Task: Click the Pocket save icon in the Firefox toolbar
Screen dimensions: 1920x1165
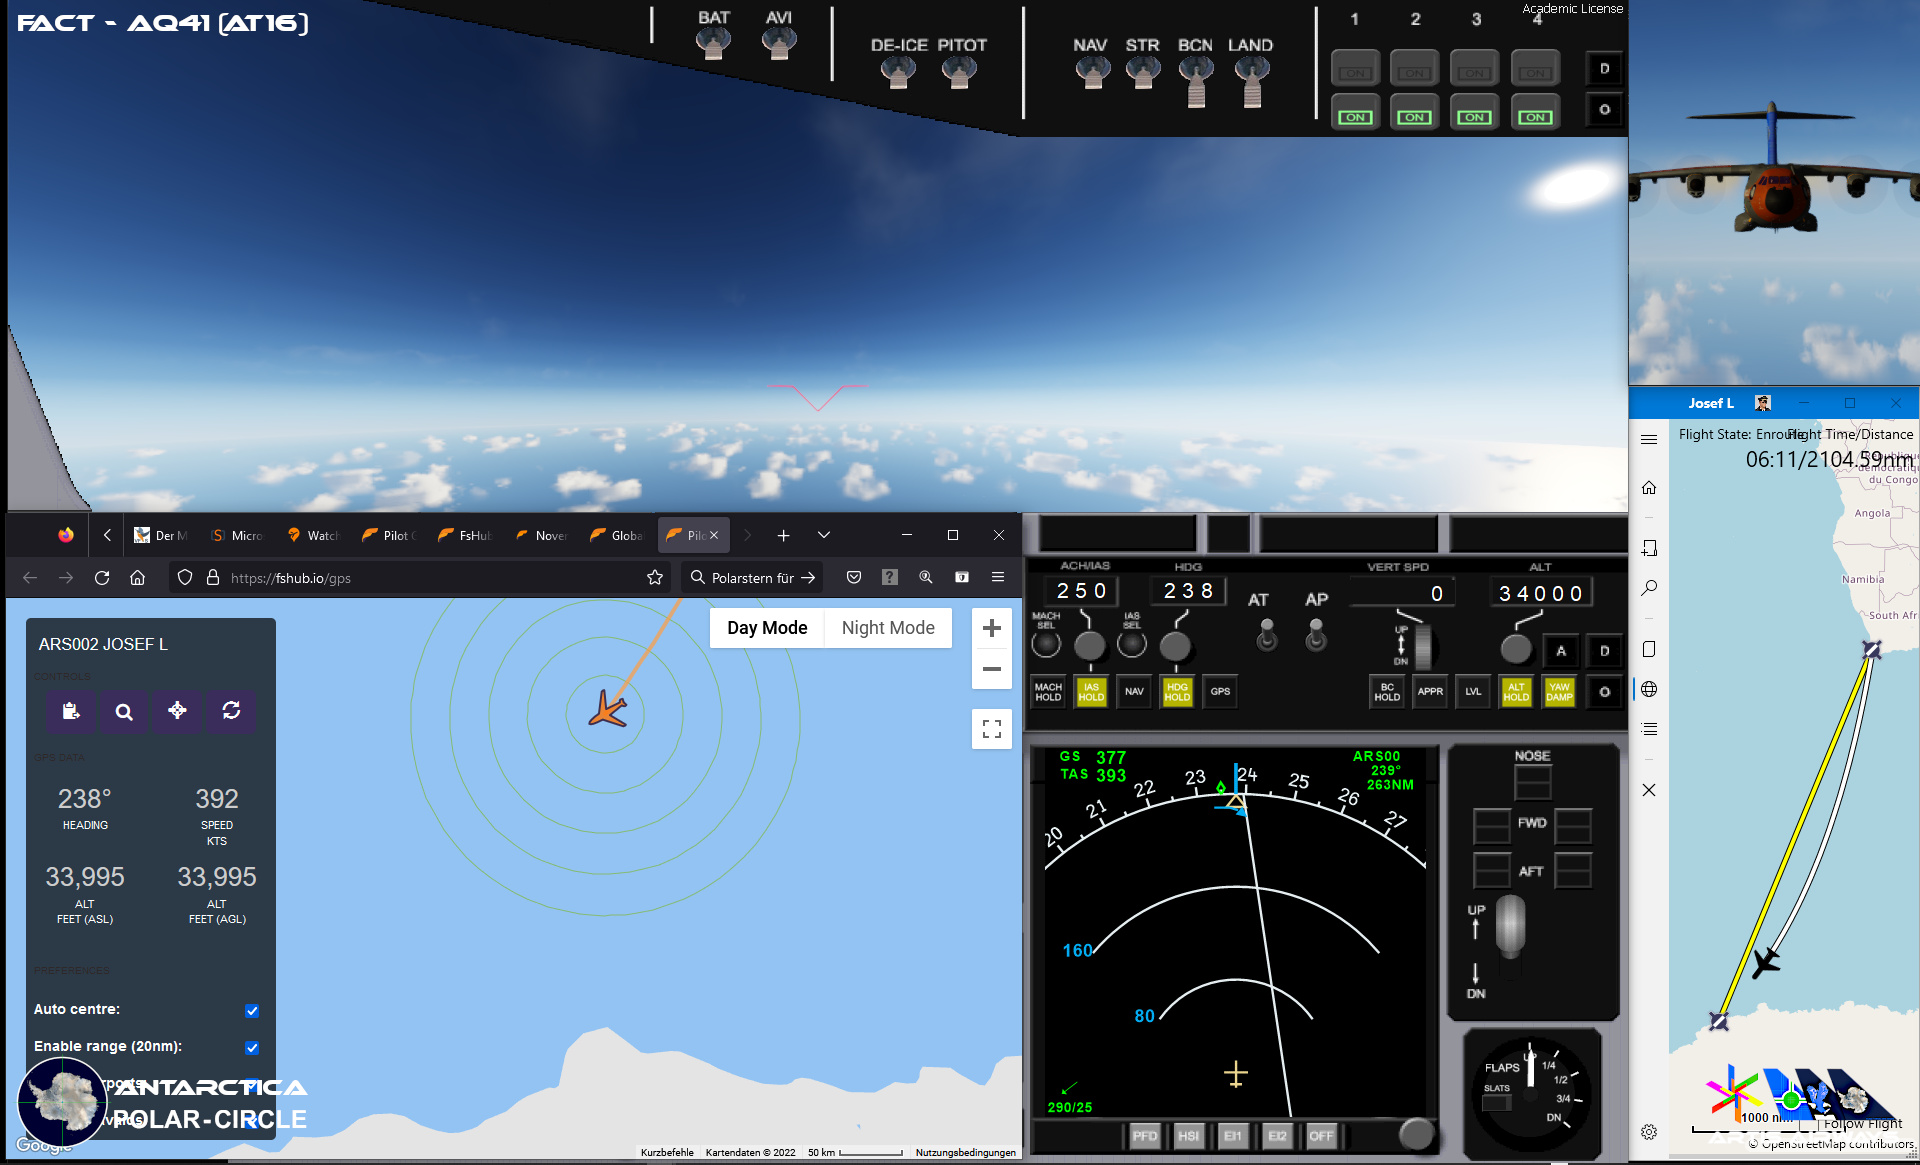Action: [854, 577]
